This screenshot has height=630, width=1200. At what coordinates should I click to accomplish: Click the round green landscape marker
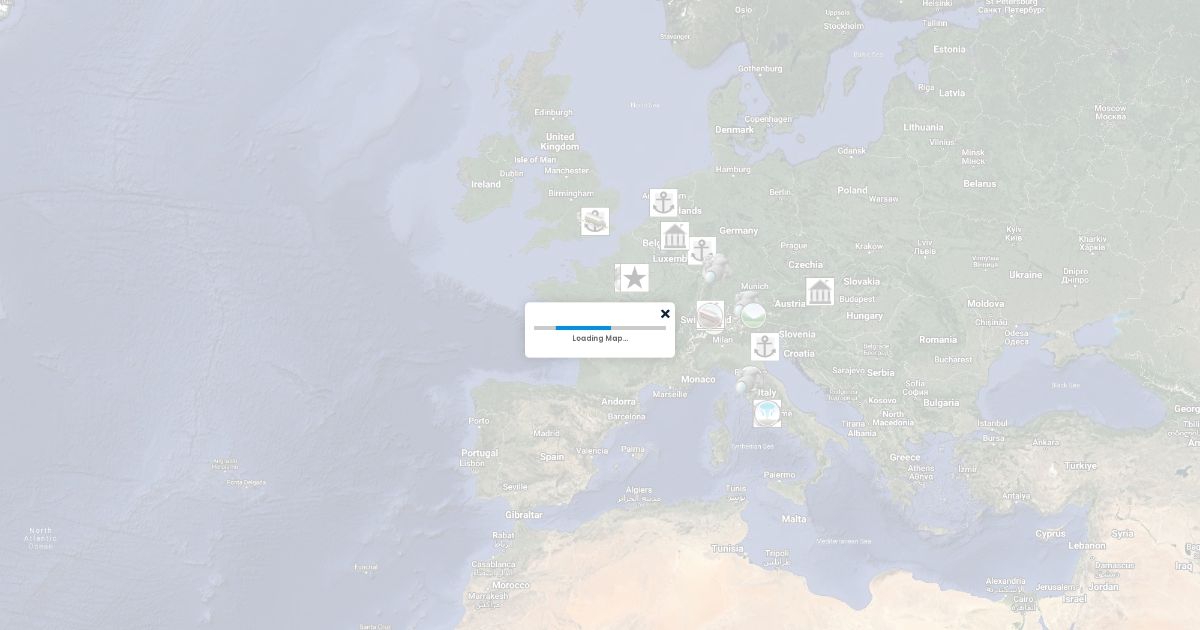[754, 316]
